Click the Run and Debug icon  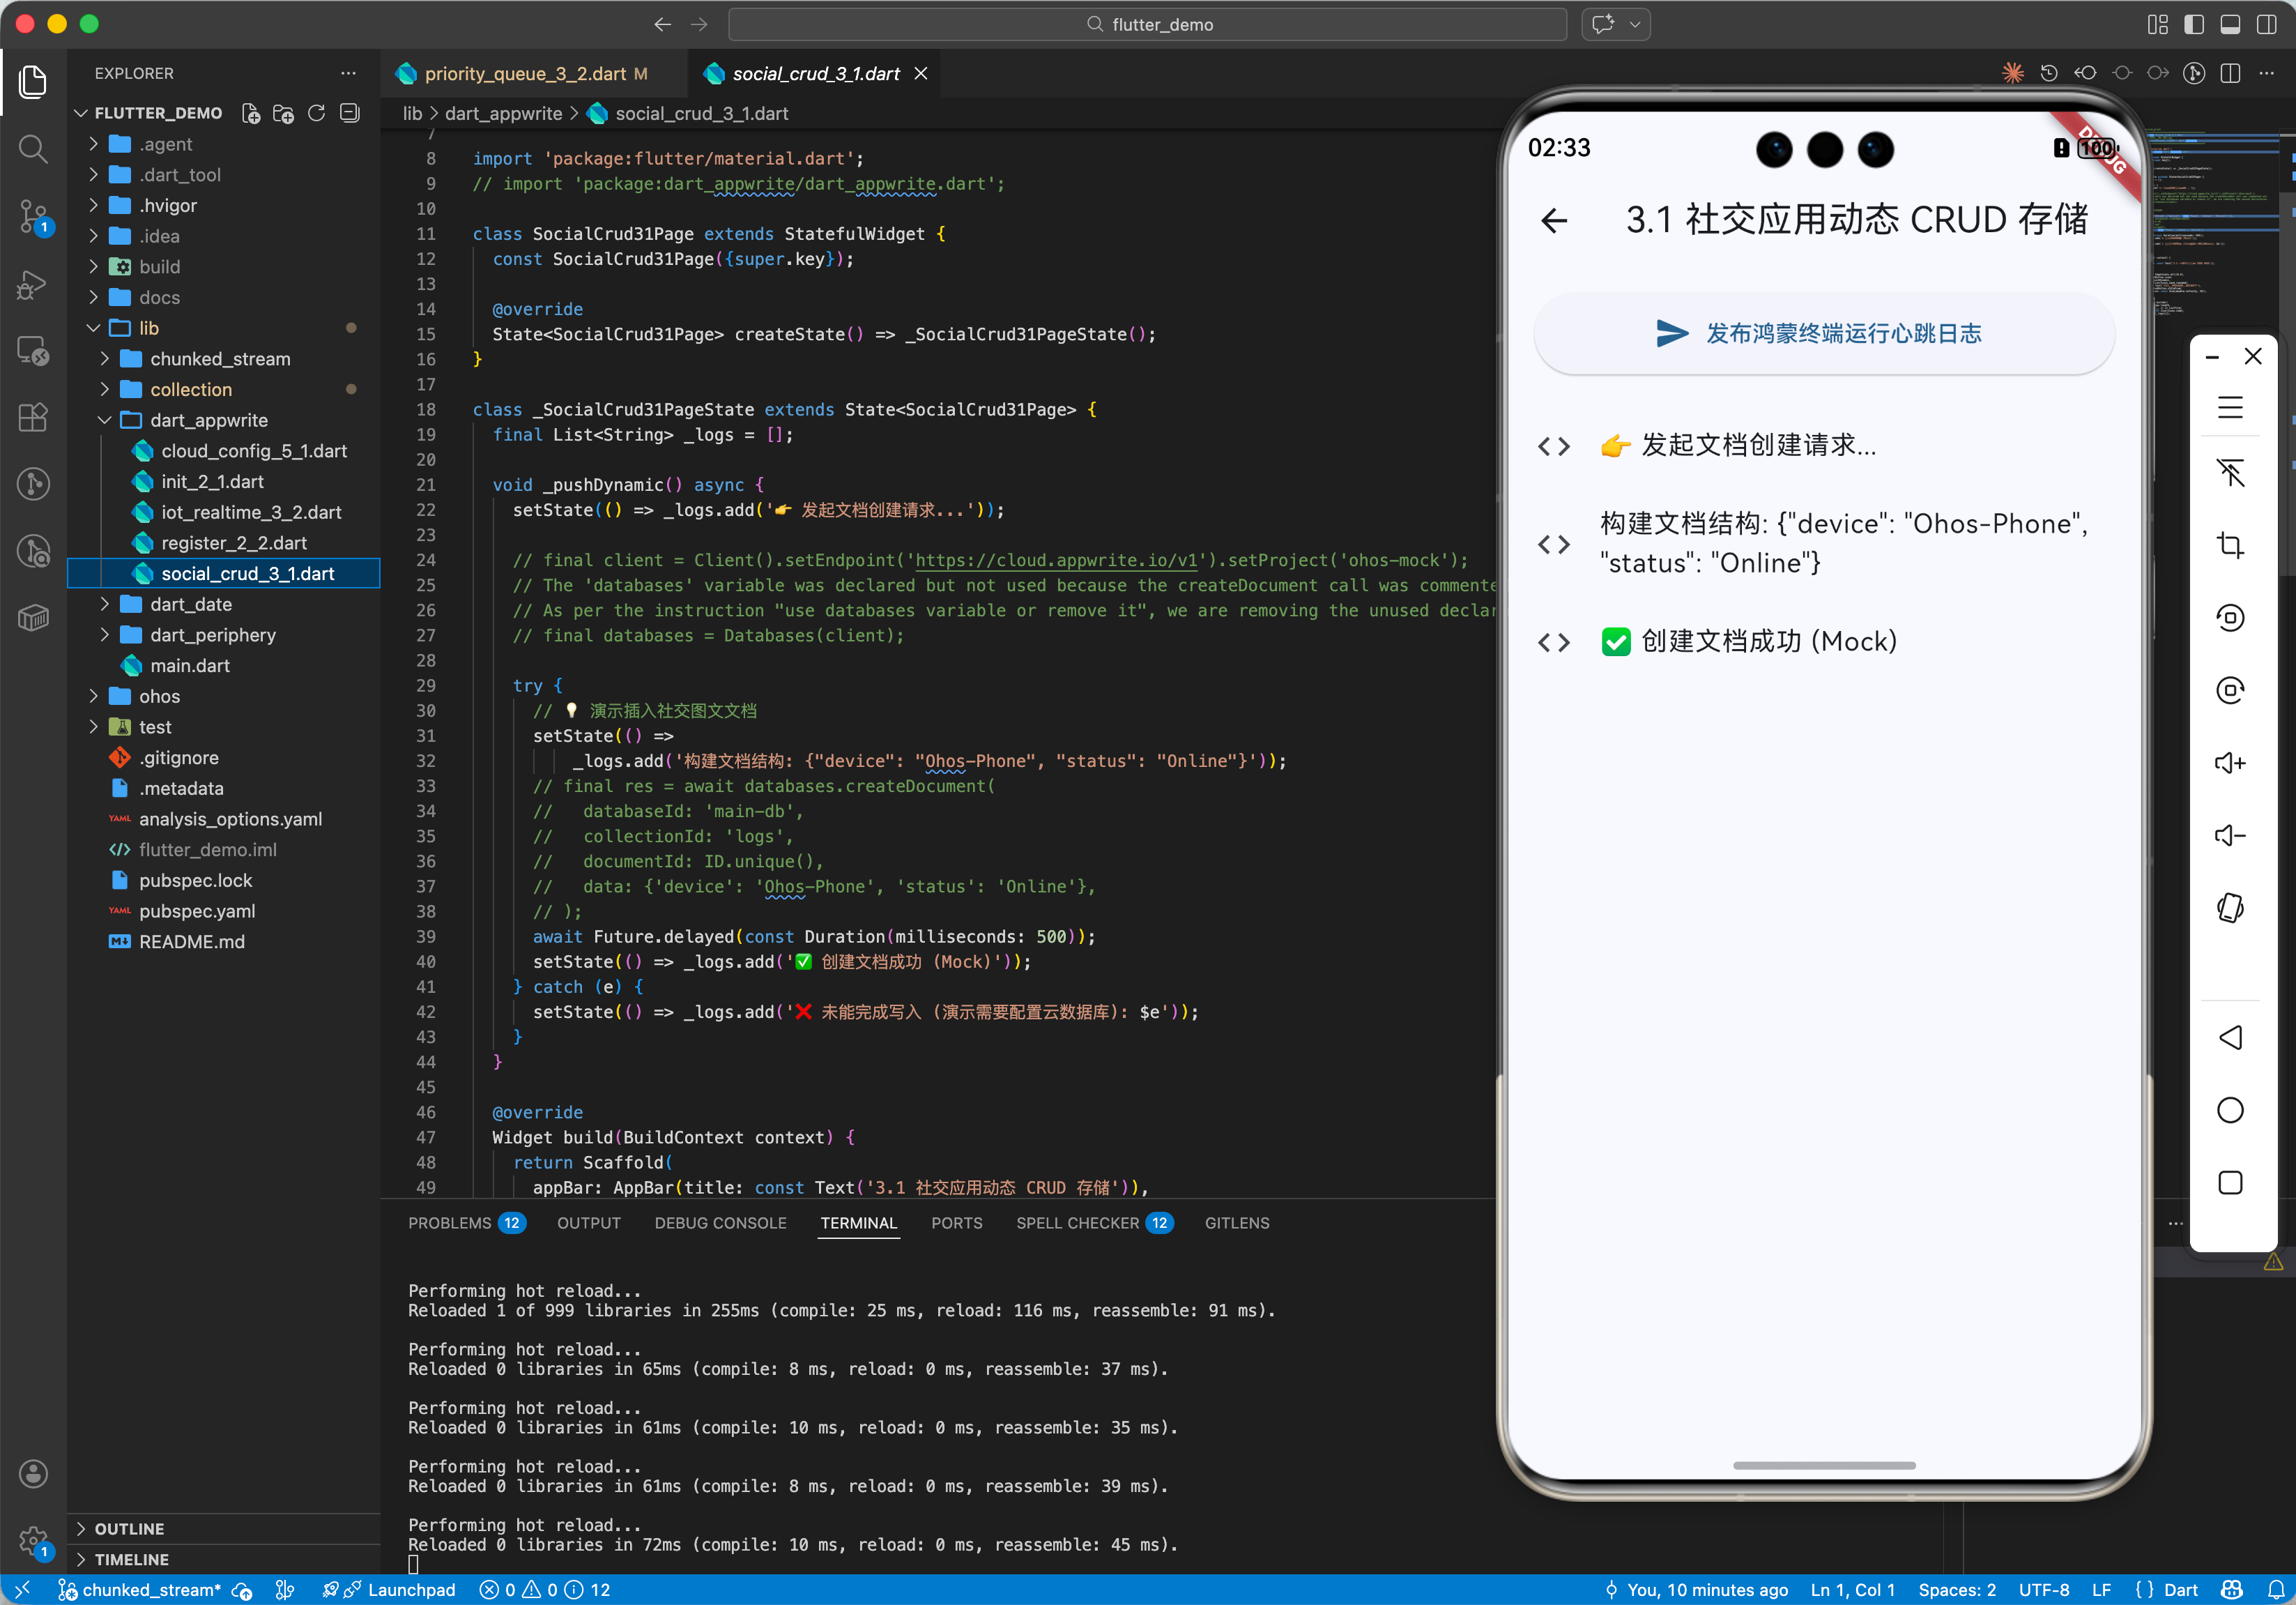coord(33,284)
